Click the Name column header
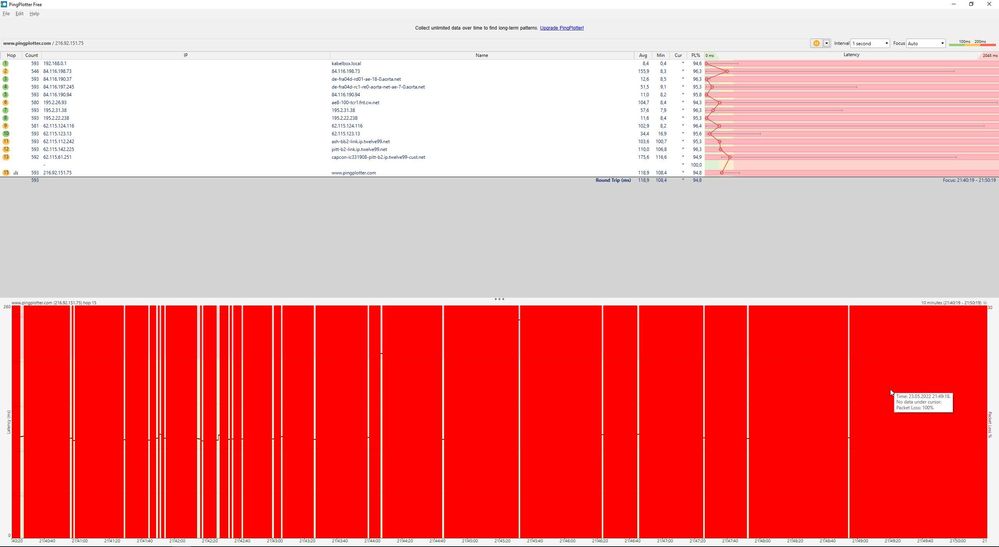This screenshot has width=999, height=547. 482,55
